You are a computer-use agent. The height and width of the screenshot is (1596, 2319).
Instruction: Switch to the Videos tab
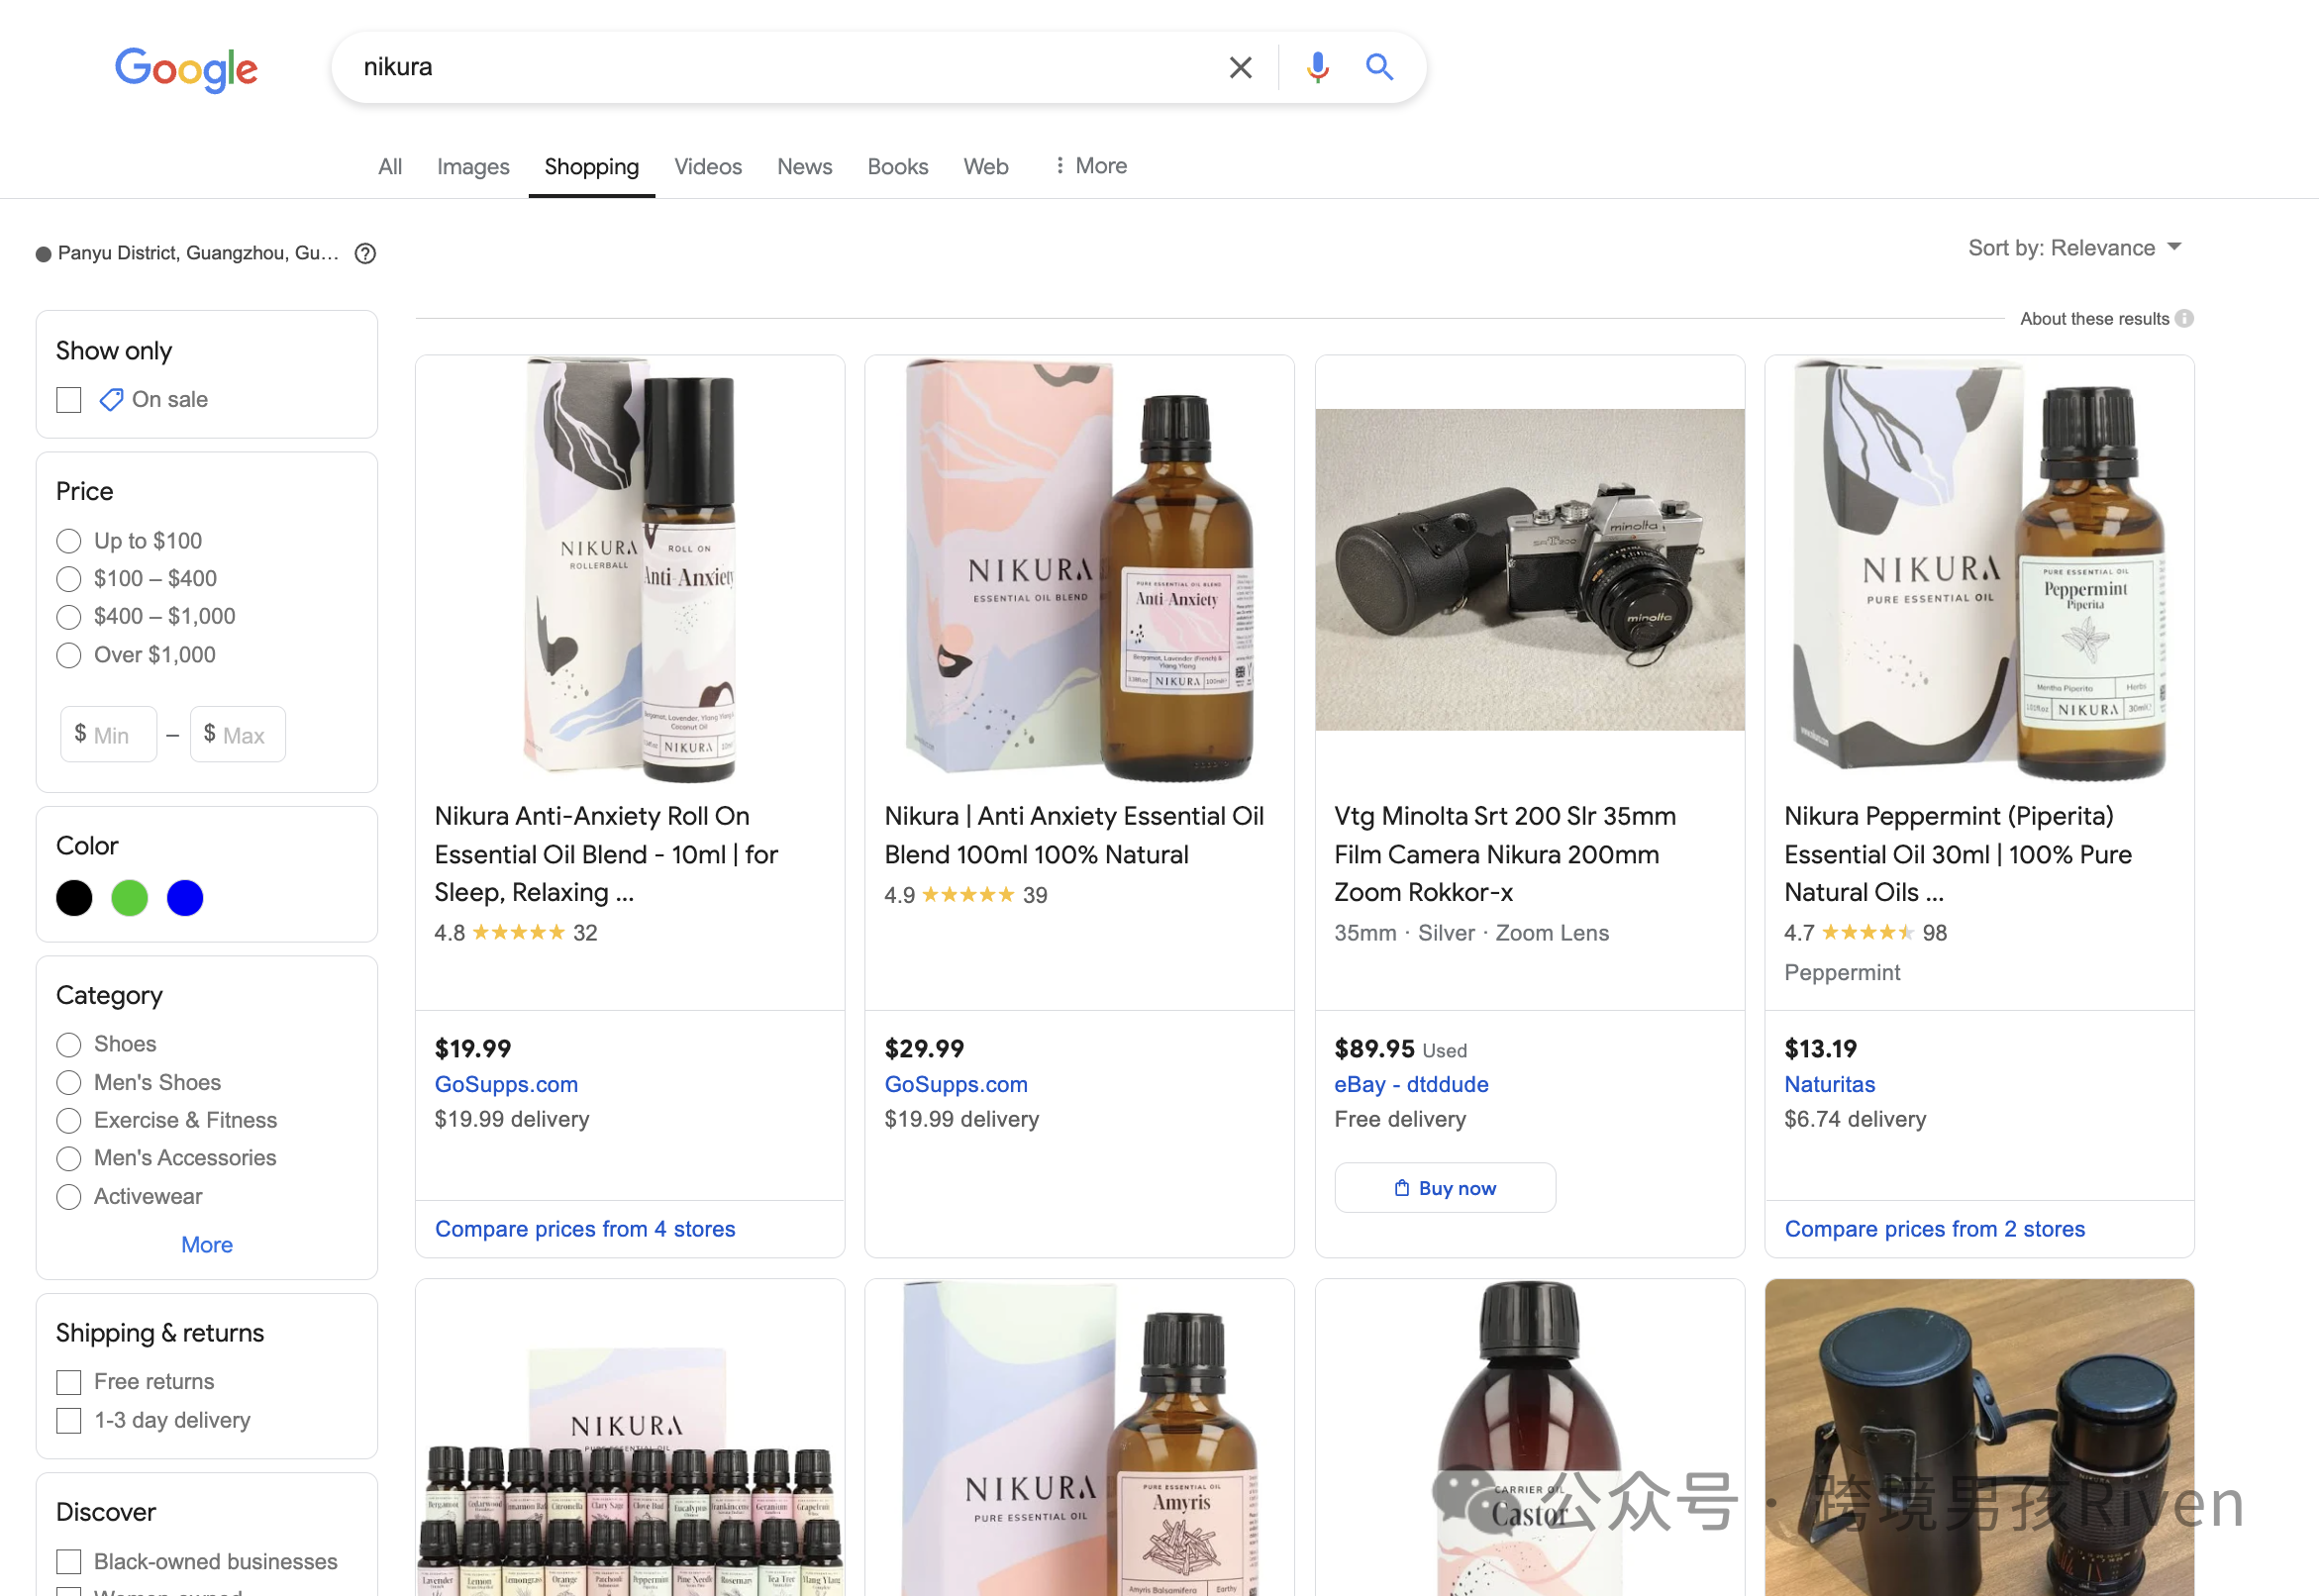click(708, 166)
